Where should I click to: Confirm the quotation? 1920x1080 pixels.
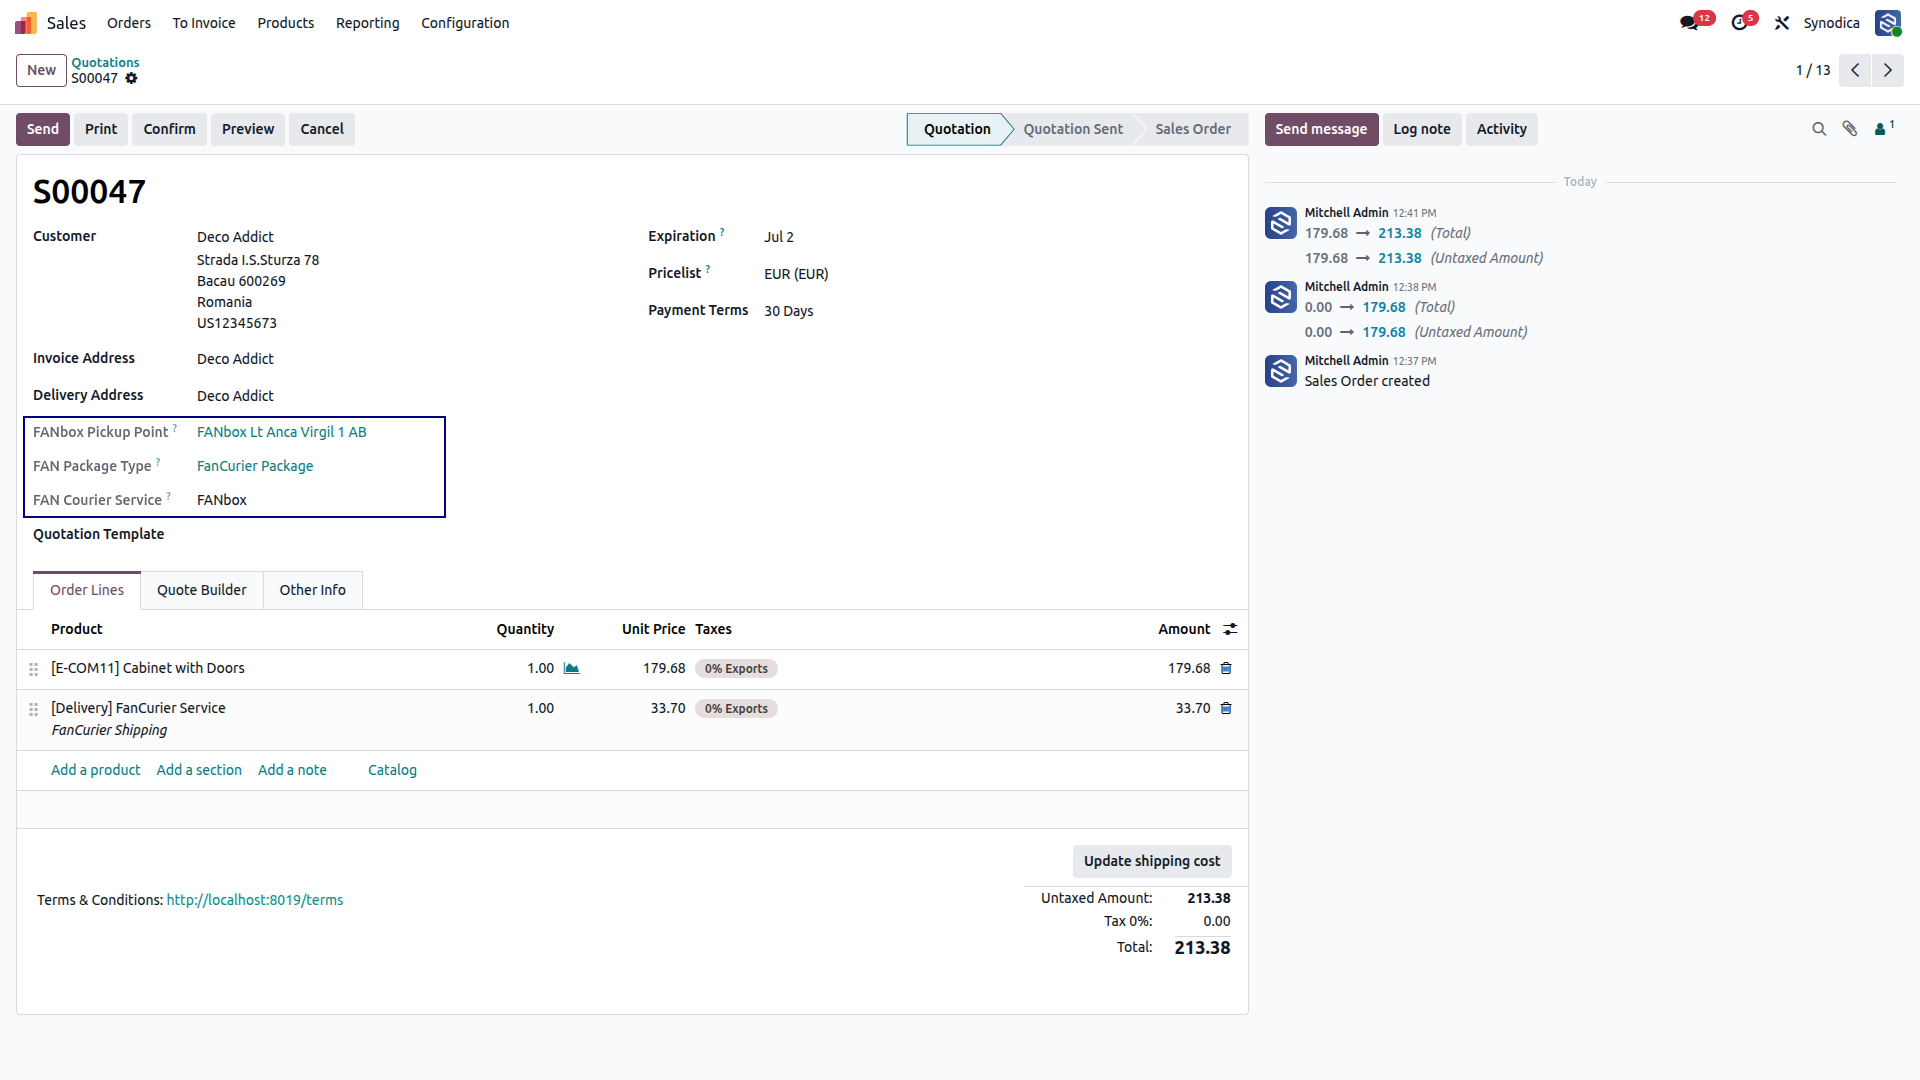(x=169, y=129)
